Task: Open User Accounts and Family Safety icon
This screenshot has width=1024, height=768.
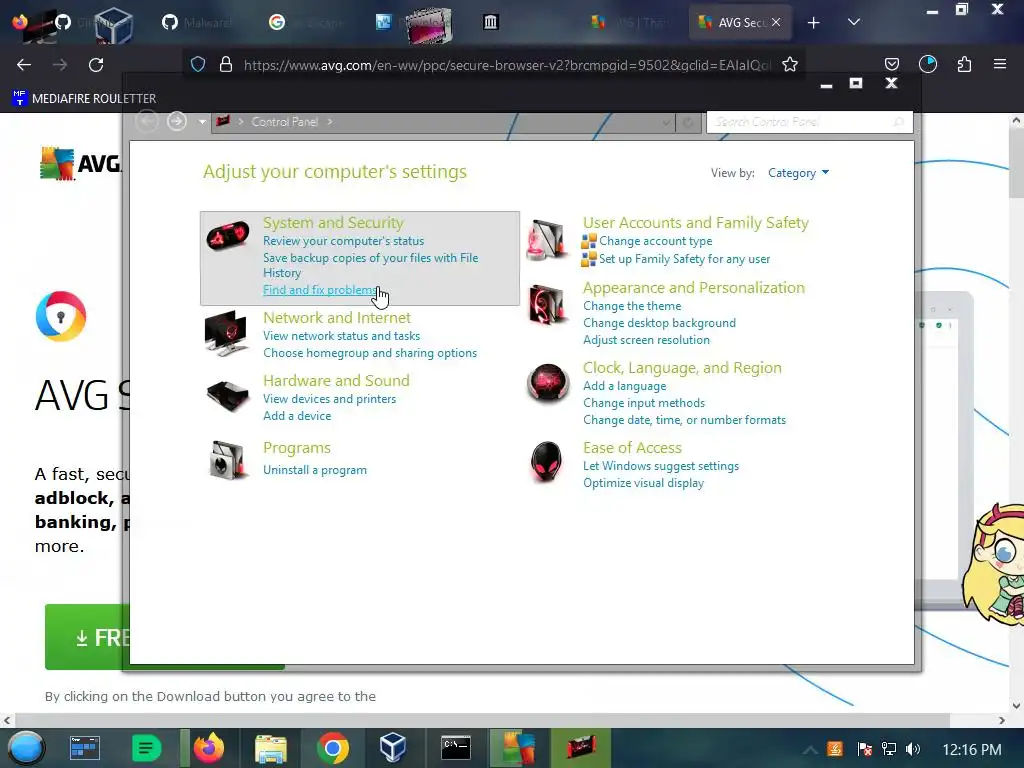Action: pyautogui.click(x=548, y=240)
